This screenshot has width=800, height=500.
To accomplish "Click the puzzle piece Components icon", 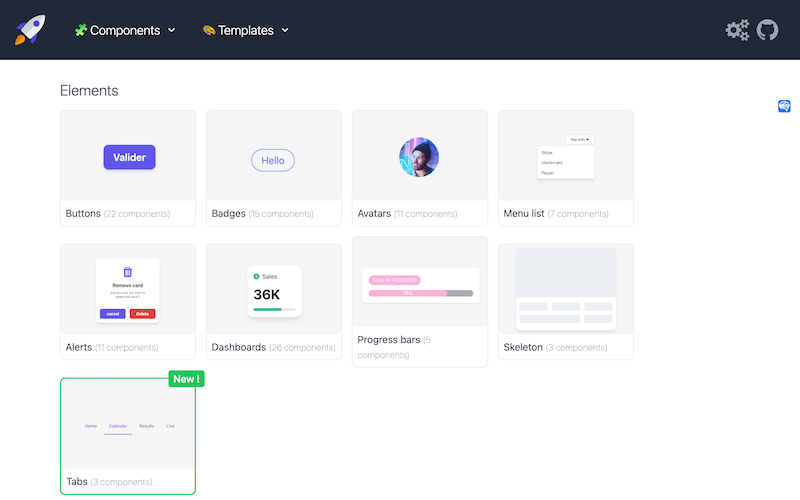I will pos(81,30).
